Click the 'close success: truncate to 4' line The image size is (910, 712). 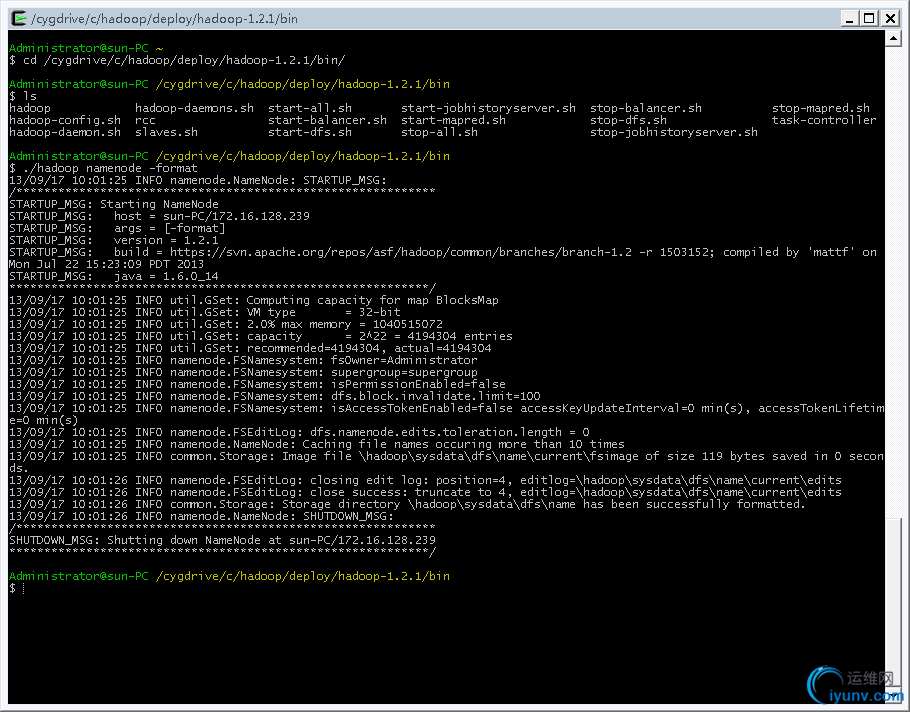tap(425, 493)
